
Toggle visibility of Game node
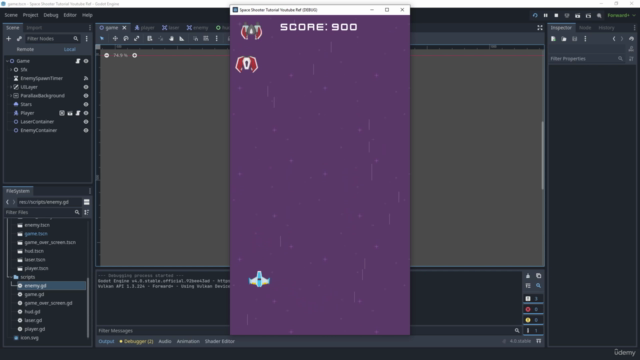(x=86, y=61)
